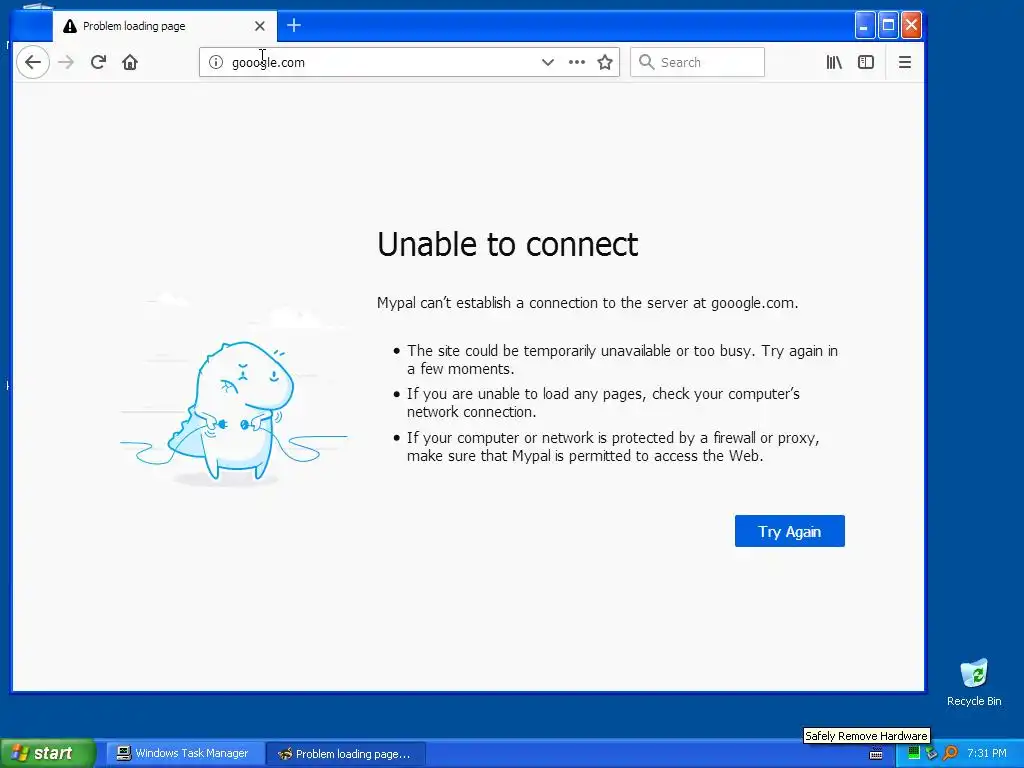
Task: Switch to Windows Task Manager in taskbar
Action: pos(183,753)
